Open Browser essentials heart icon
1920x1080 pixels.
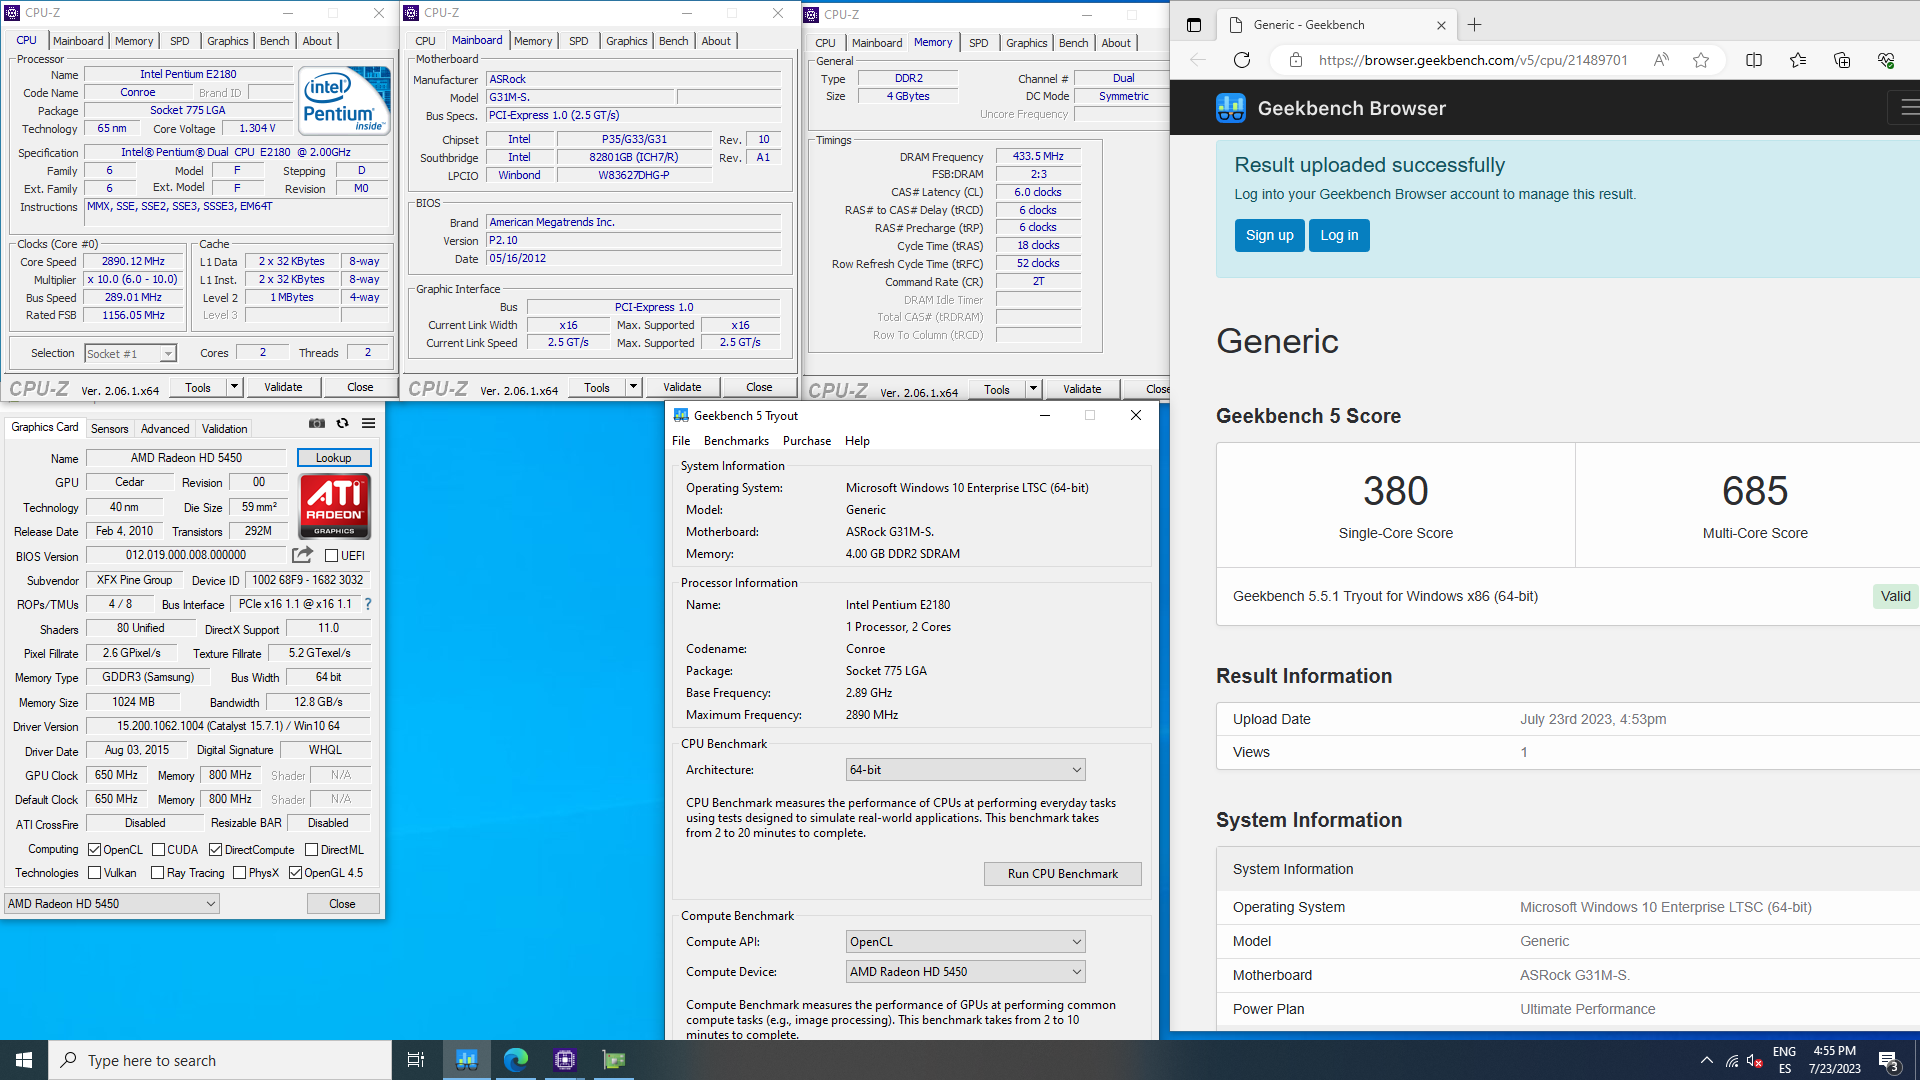pyautogui.click(x=1886, y=60)
